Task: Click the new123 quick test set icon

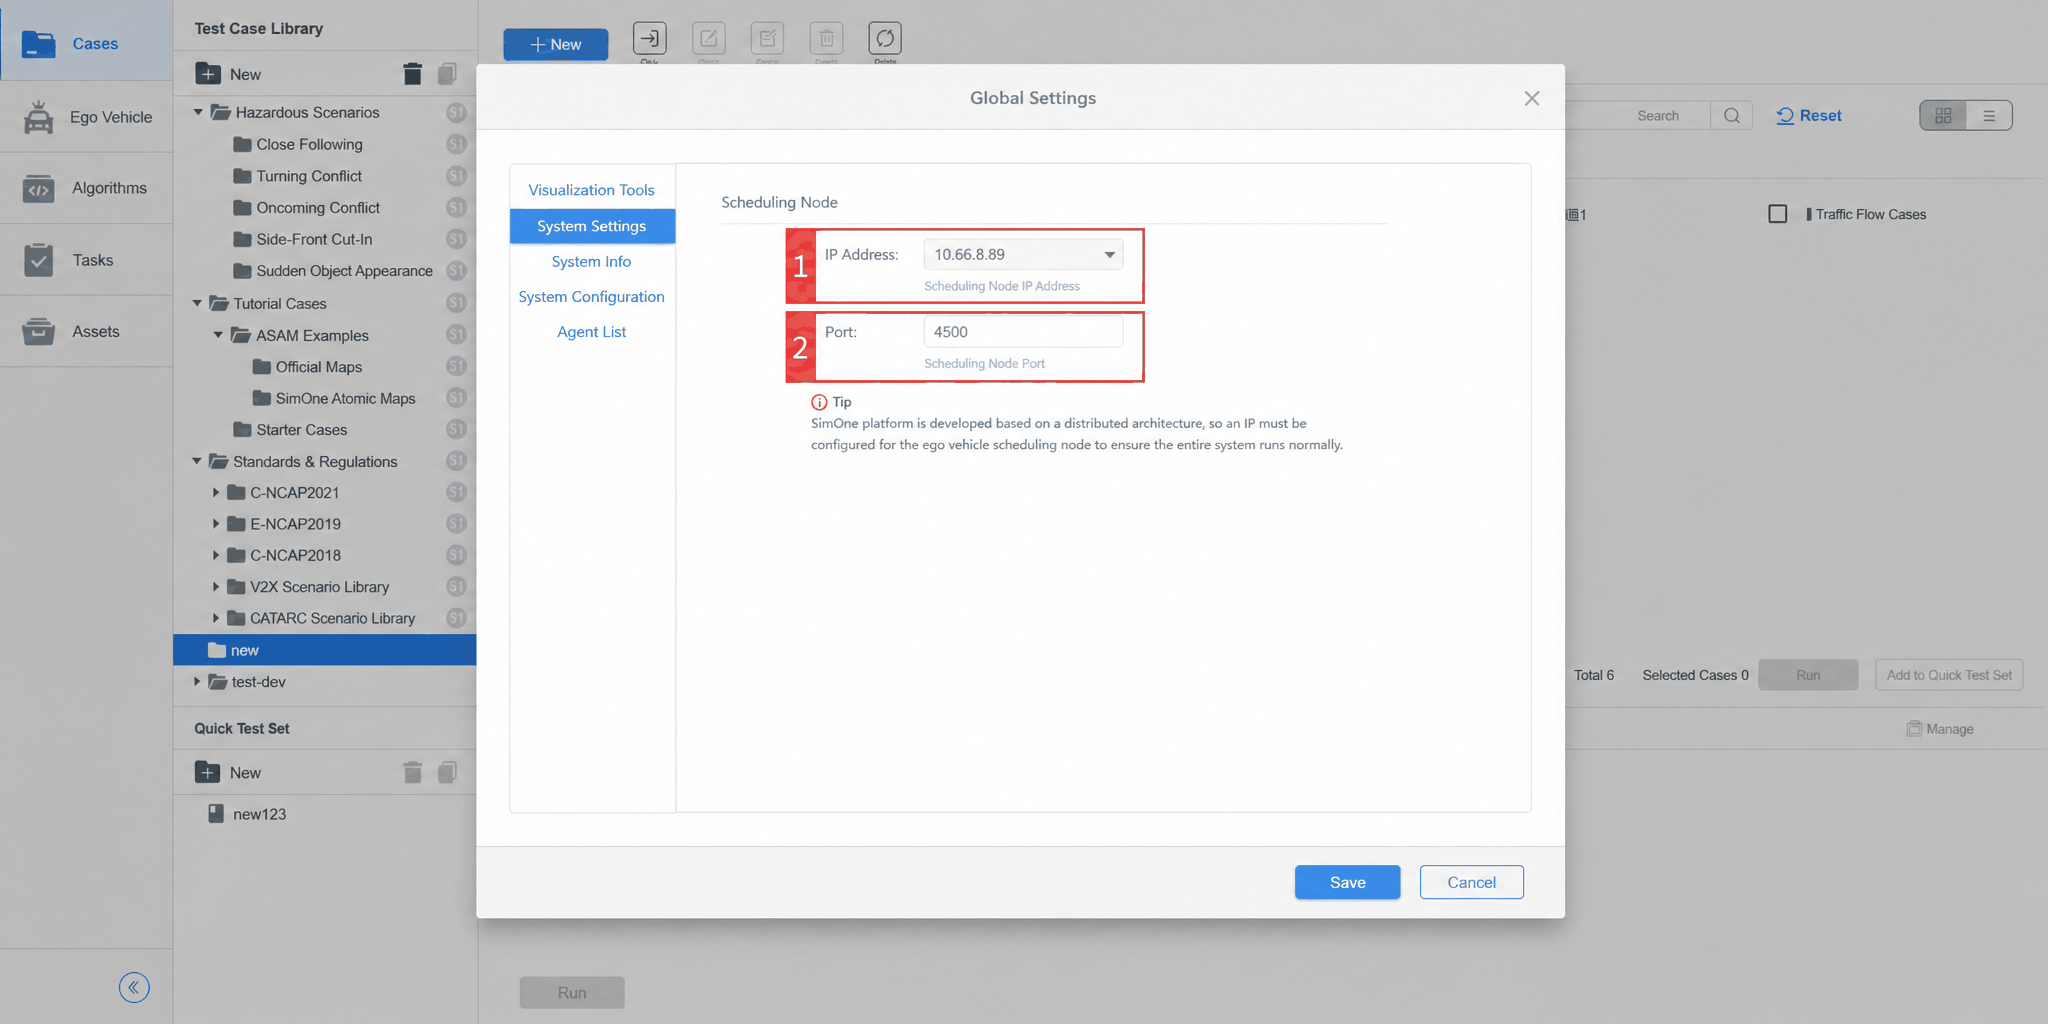Action: click(216, 813)
